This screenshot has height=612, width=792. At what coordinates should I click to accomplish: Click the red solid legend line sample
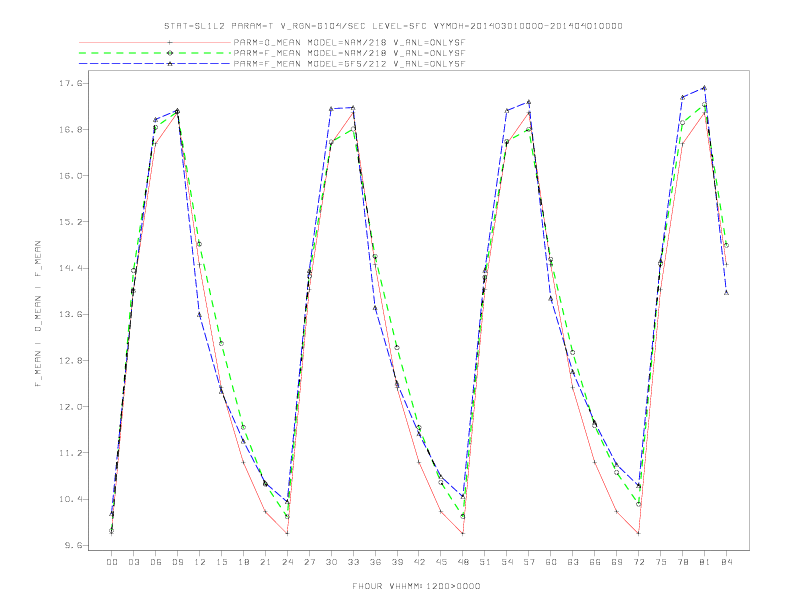(155, 42)
